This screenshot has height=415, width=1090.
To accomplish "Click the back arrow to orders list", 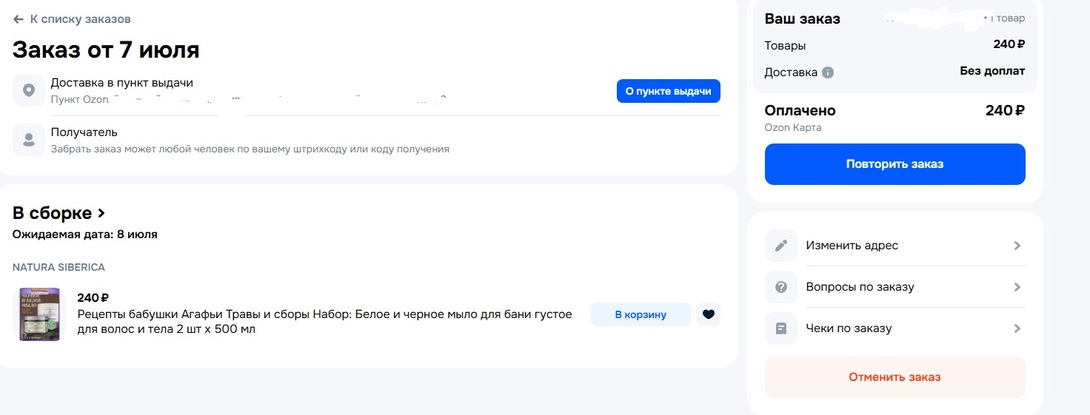I will coord(18,19).
